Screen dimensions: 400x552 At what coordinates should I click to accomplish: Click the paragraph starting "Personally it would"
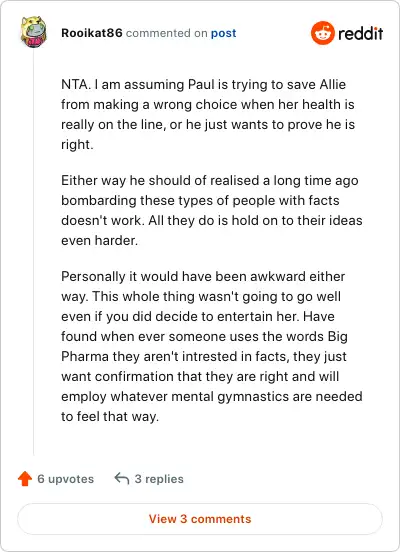pos(212,346)
